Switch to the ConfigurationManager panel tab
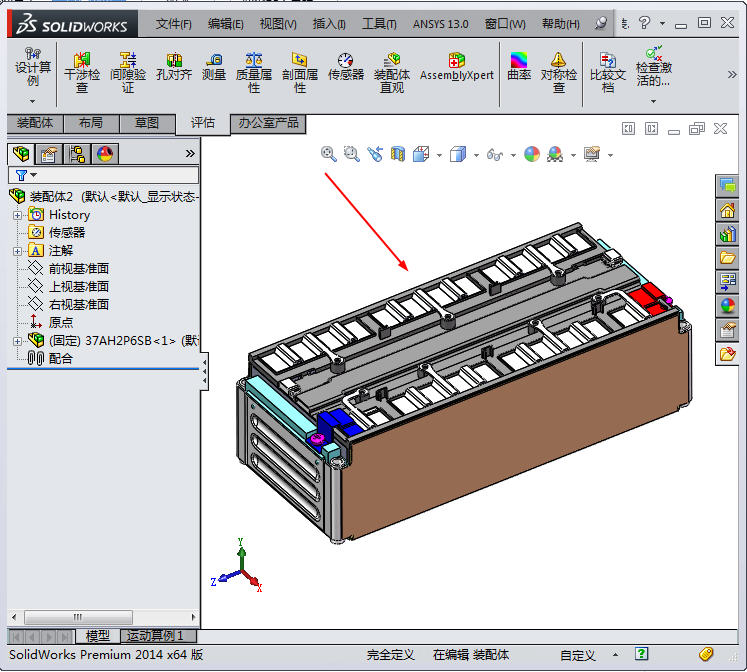Screen dimensions: 747x672 point(75,153)
